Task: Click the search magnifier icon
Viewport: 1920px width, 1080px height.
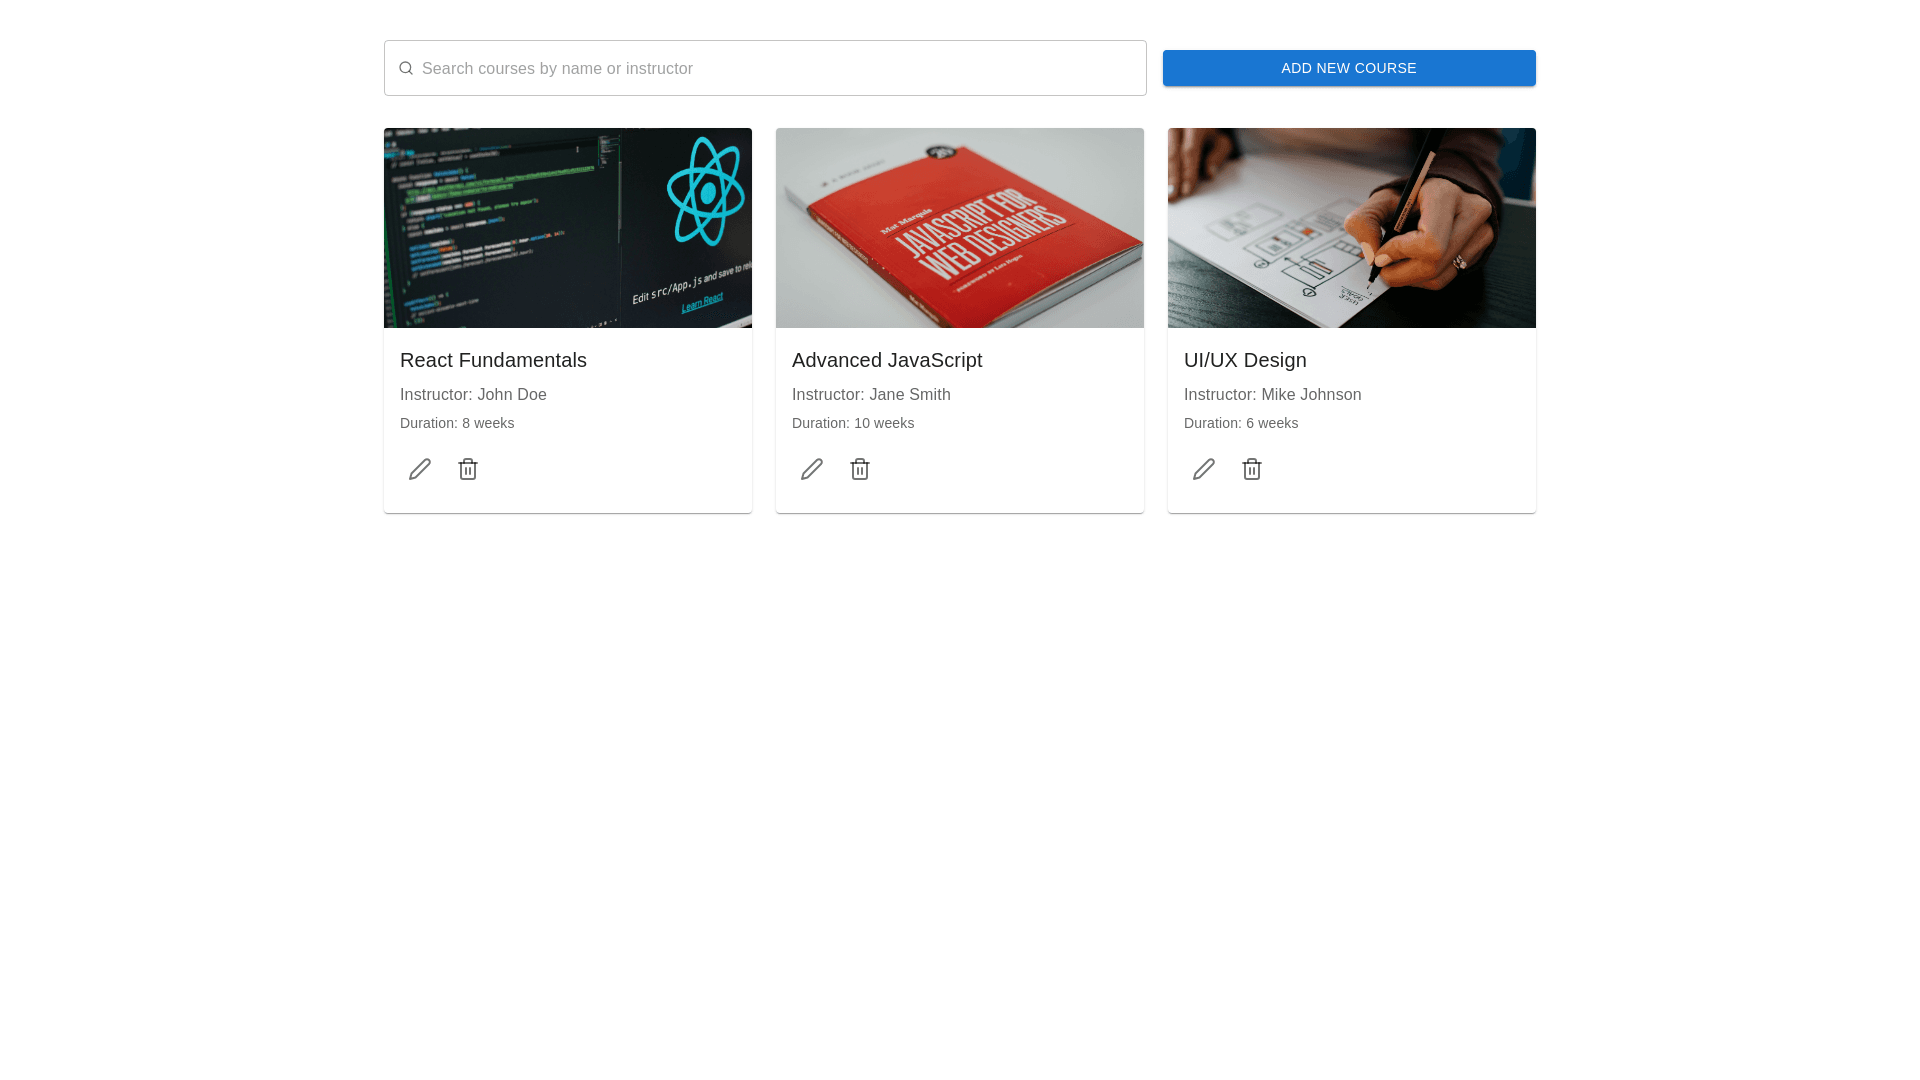Action: click(x=406, y=68)
